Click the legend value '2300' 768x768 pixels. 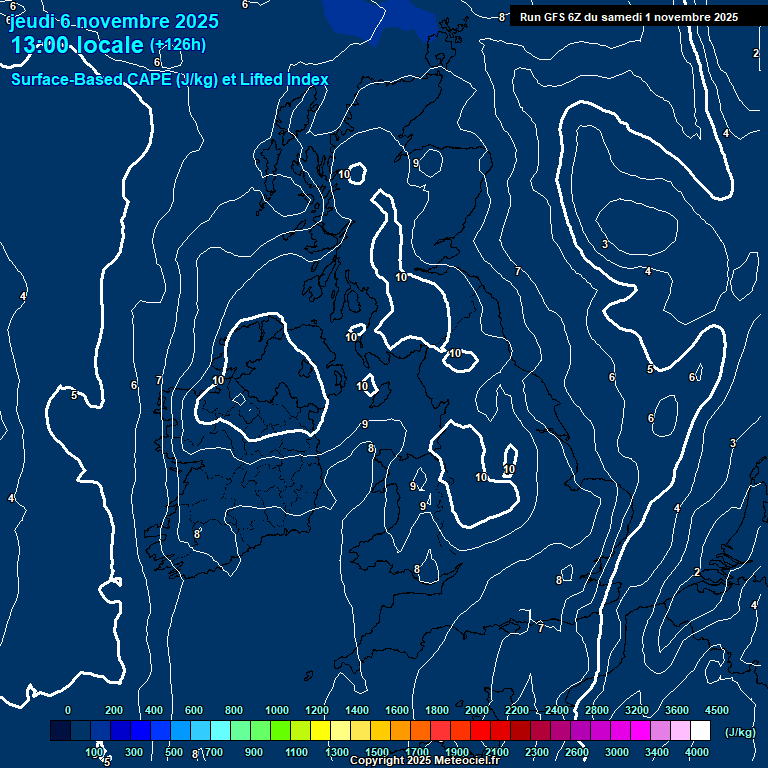click(537, 752)
